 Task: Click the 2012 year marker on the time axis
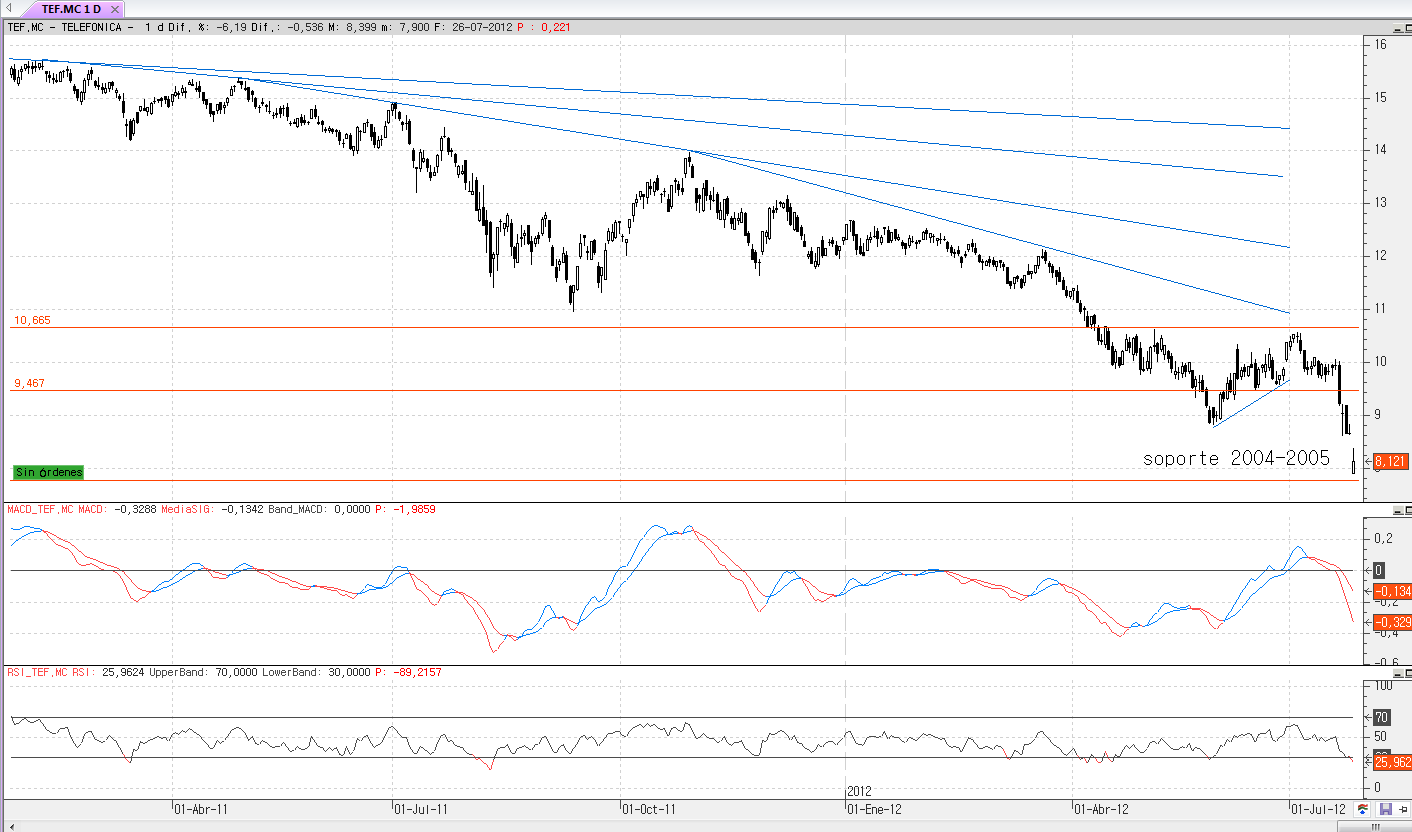tap(860, 790)
